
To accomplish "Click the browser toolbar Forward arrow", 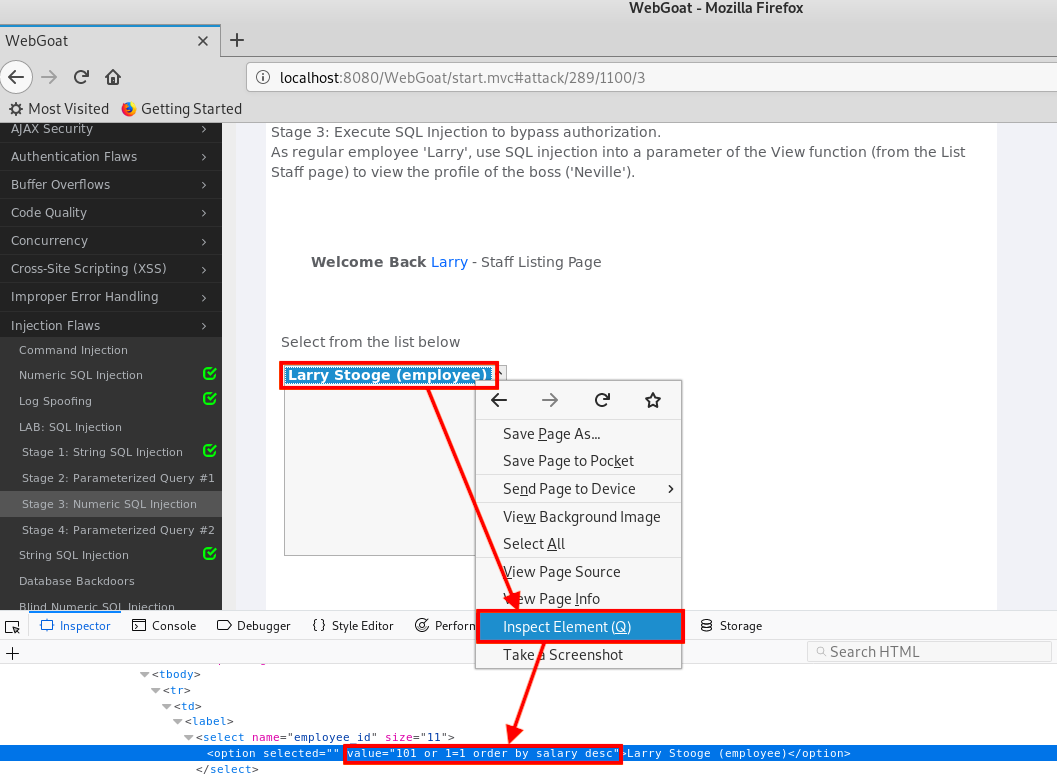I will tap(49, 77).
